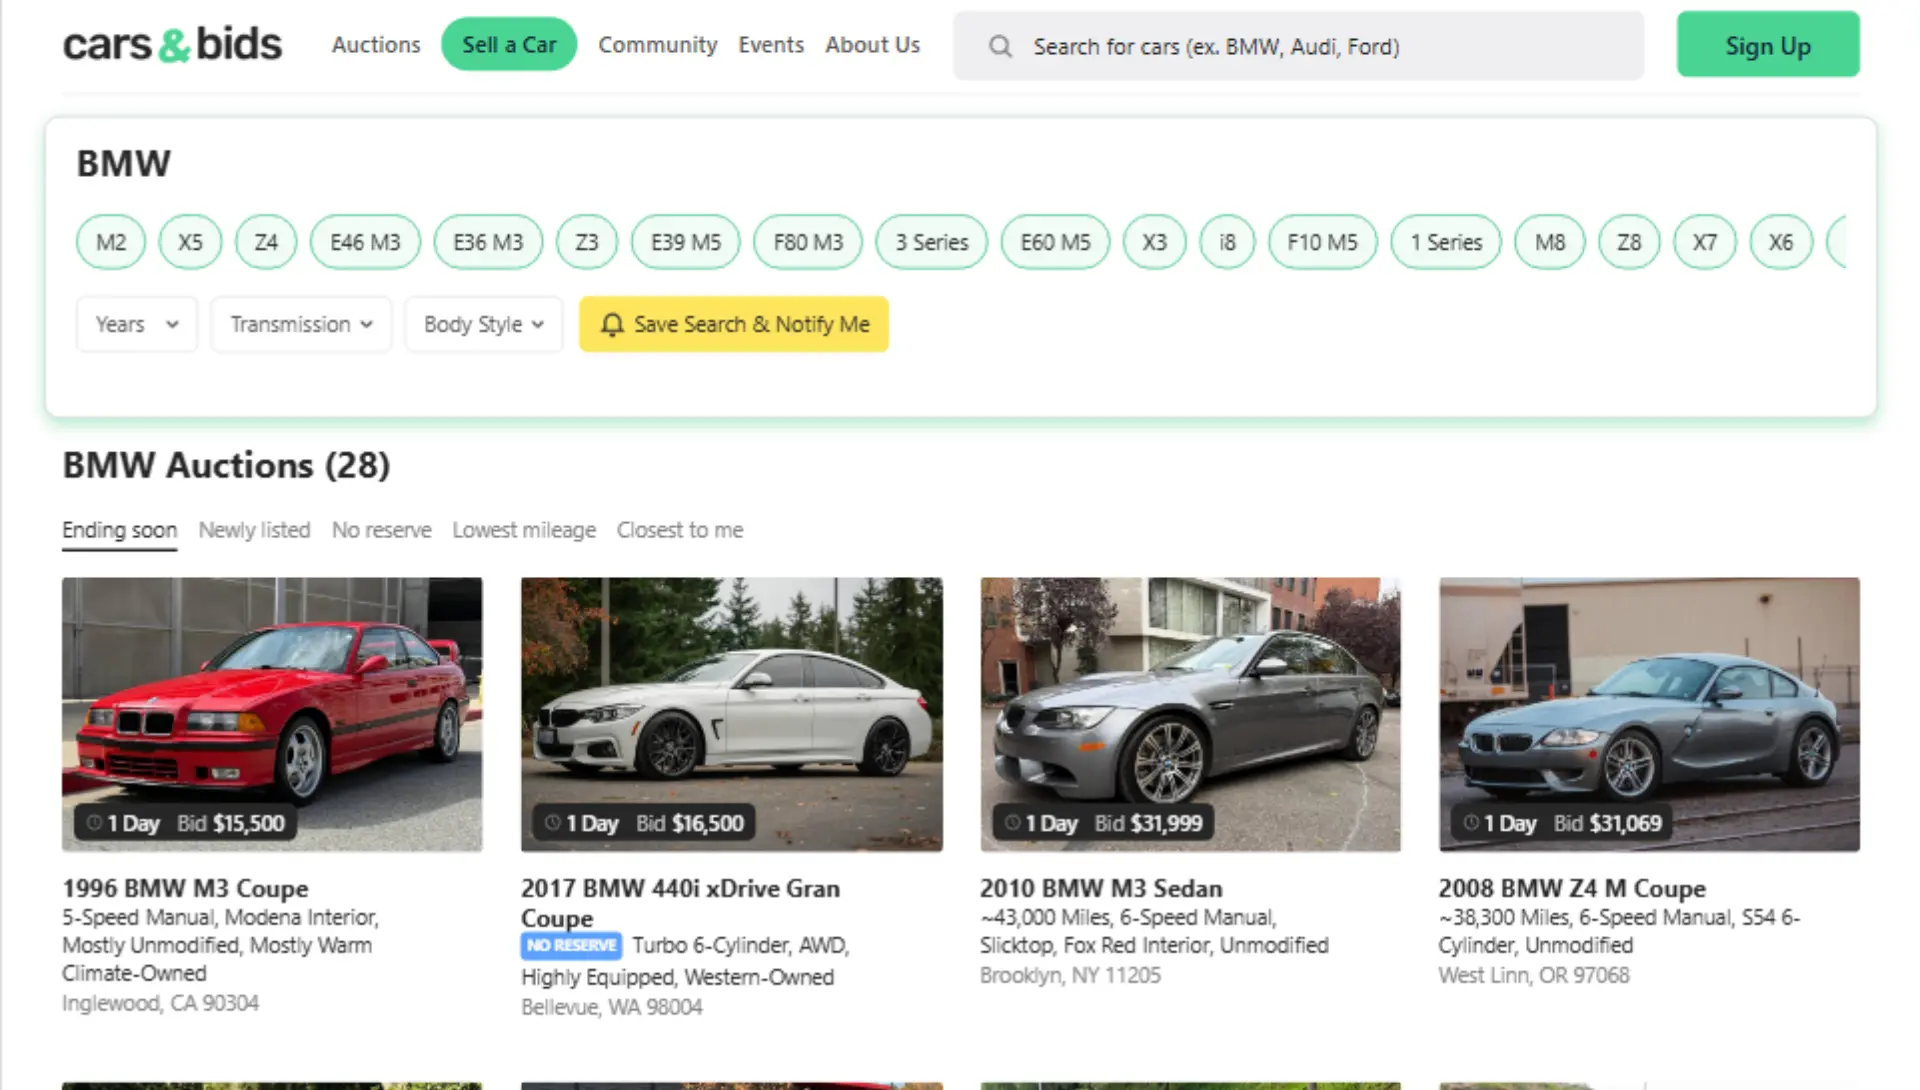Switch to the Newly listed tab
The image size is (1920, 1090).
254,530
